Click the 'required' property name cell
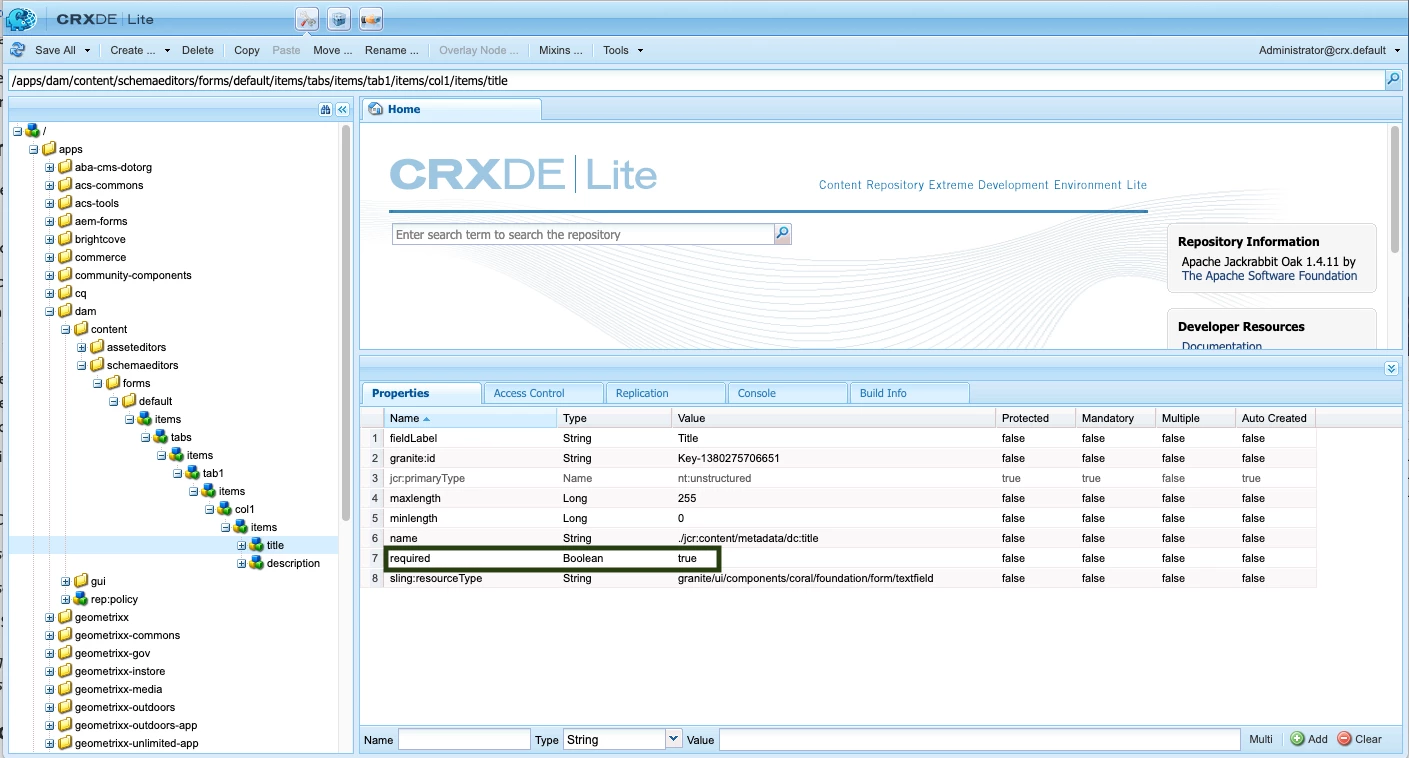This screenshot has height=758, width=1409. point(470,558)
